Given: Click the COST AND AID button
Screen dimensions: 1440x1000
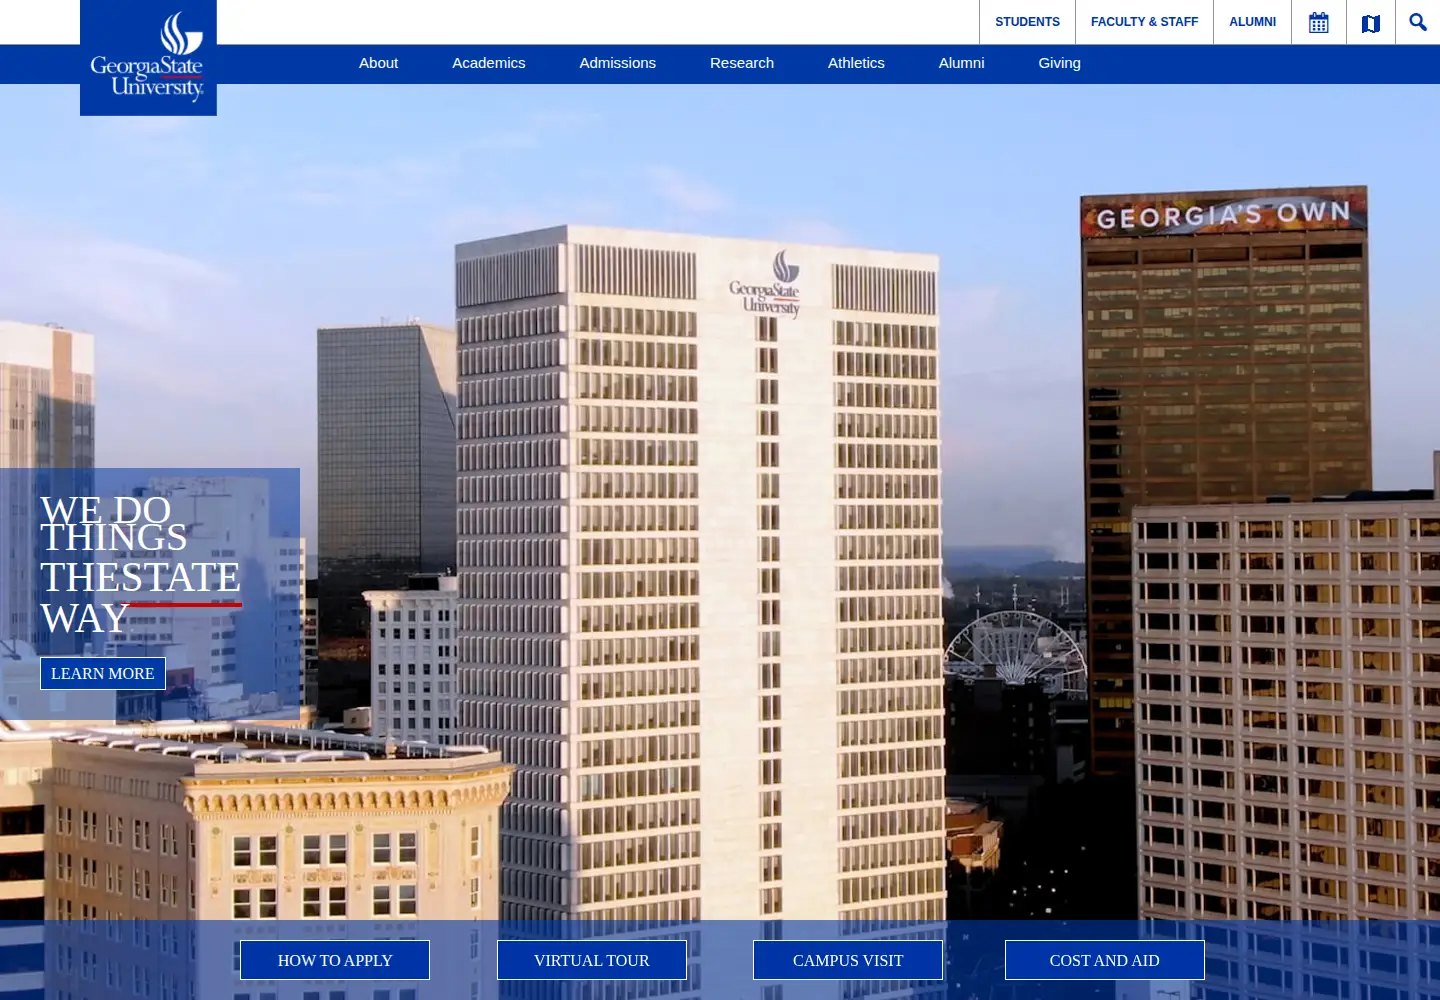Looking at the screenshot, I should pyautogui.click(x=1105, y=960).
